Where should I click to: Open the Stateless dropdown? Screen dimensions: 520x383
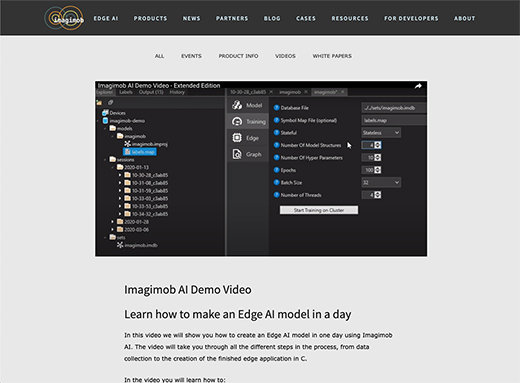(x=381, y=133)
